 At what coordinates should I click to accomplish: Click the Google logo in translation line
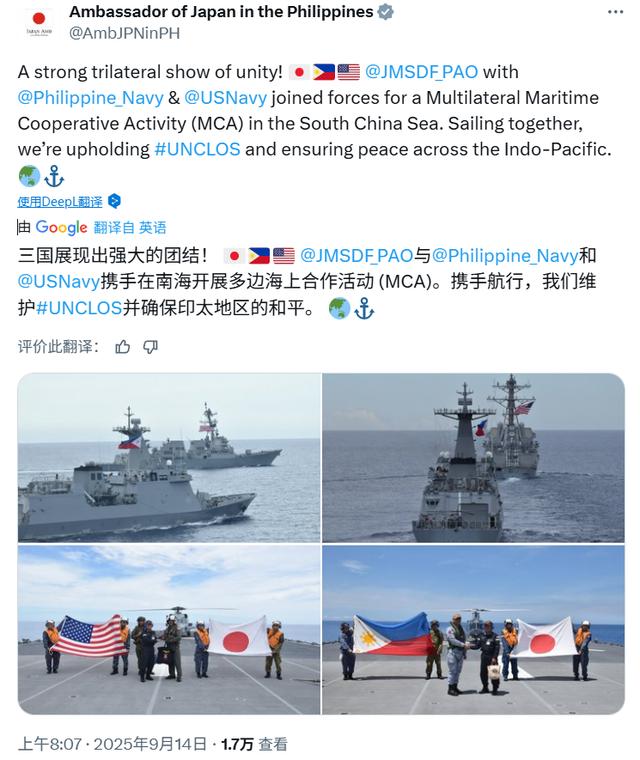pyautogui.click(x=61, y=227)
